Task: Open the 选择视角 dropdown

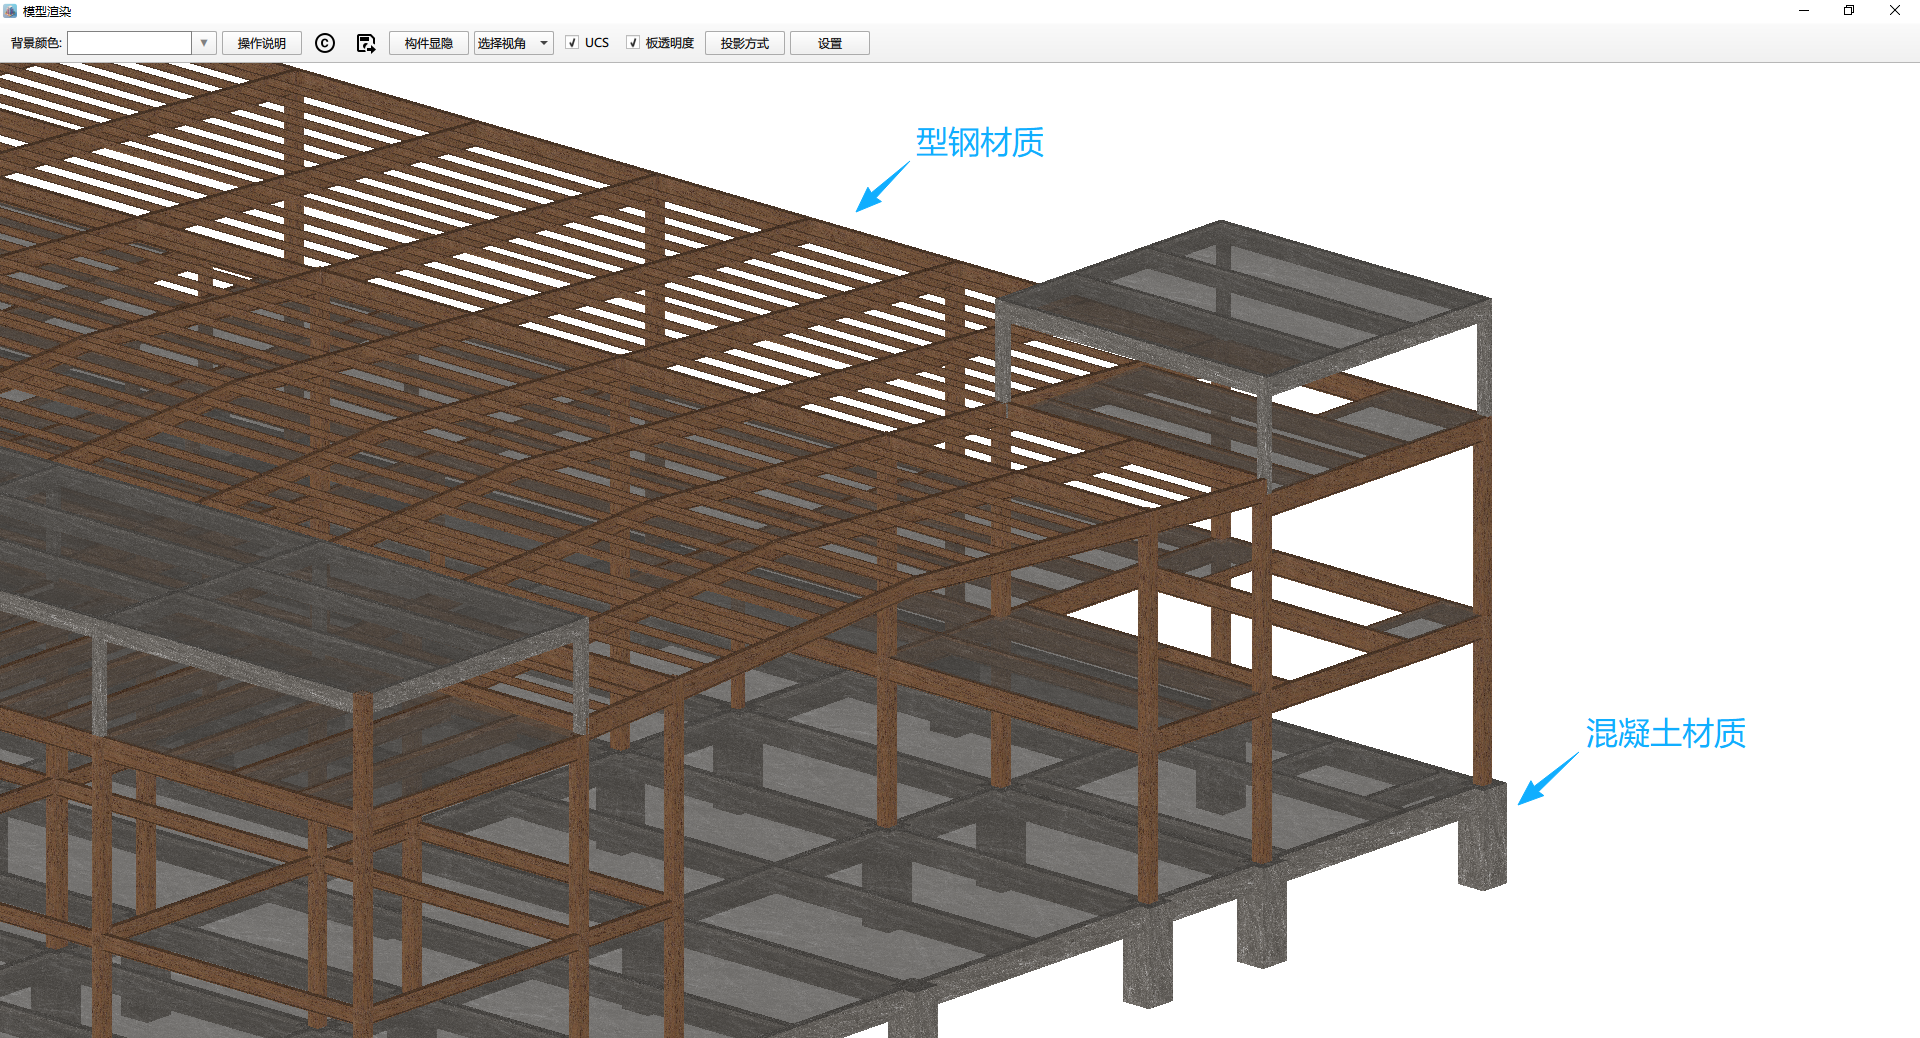Action: click(x=513, y=43)
